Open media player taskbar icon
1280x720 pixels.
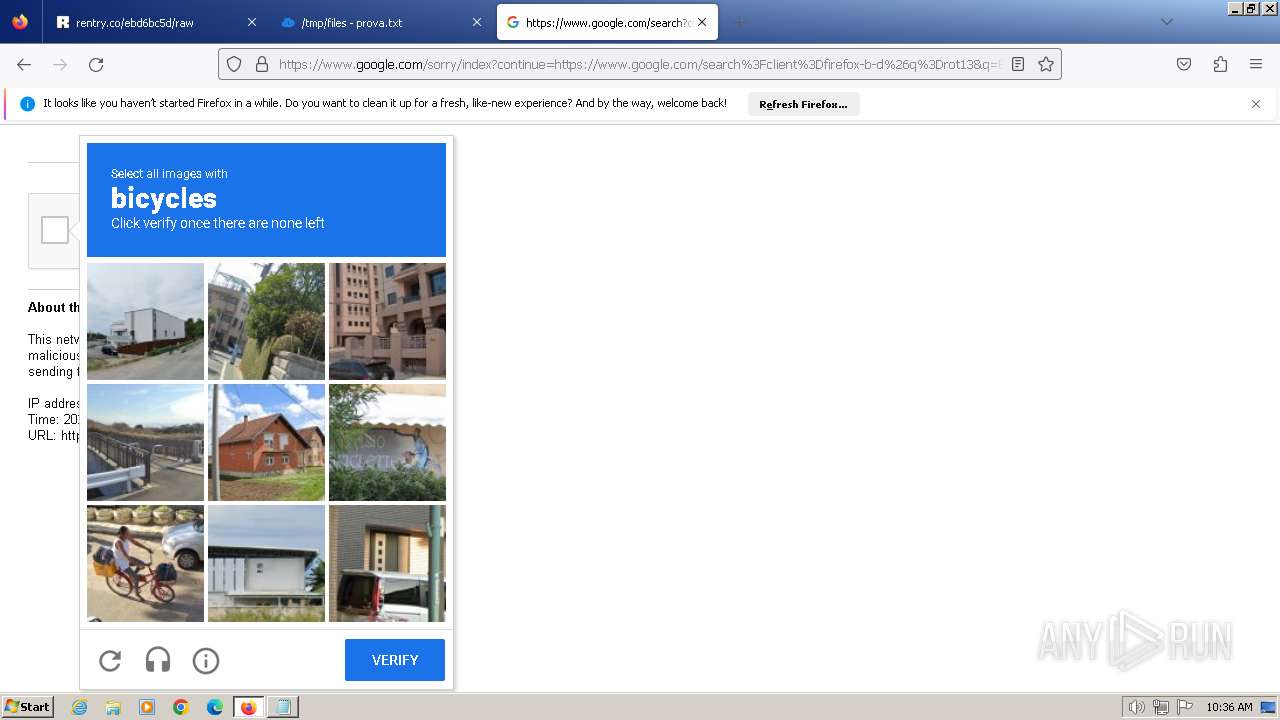pyautogui.click(x=147, y=707)
